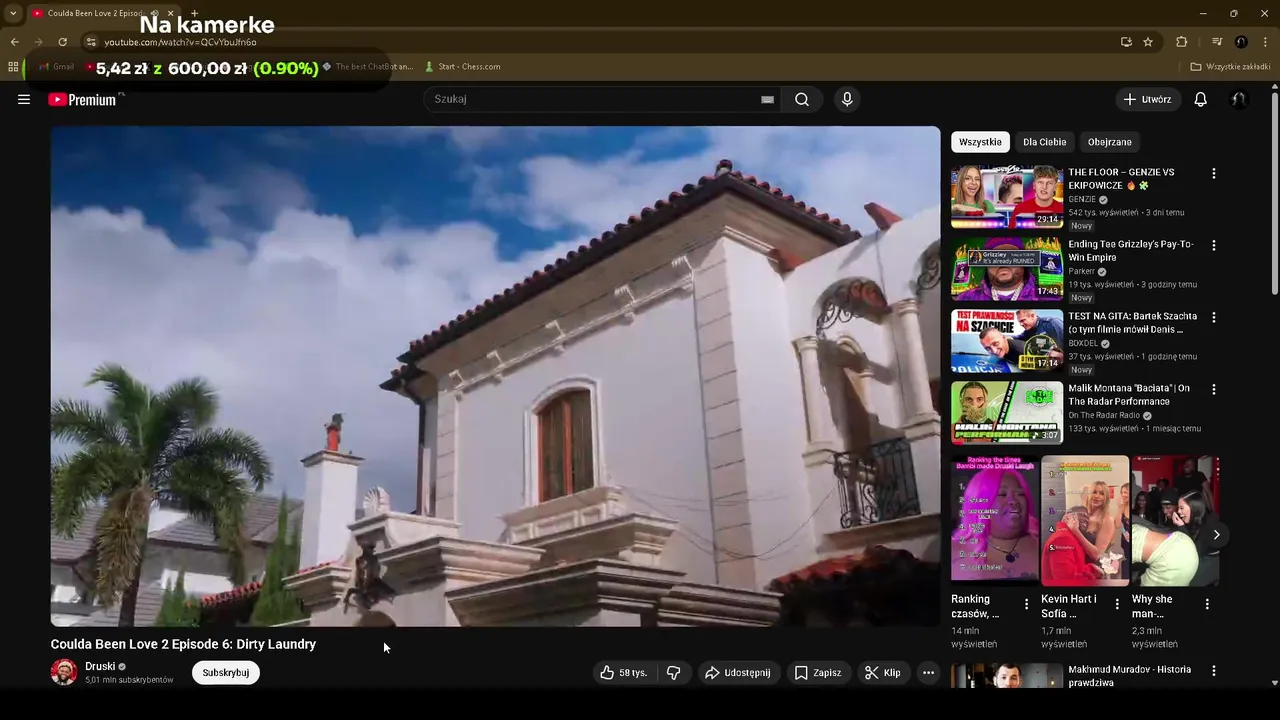Focus the Szukaj search field
This screenshot has height=720, width=1280.
point(596,99)
